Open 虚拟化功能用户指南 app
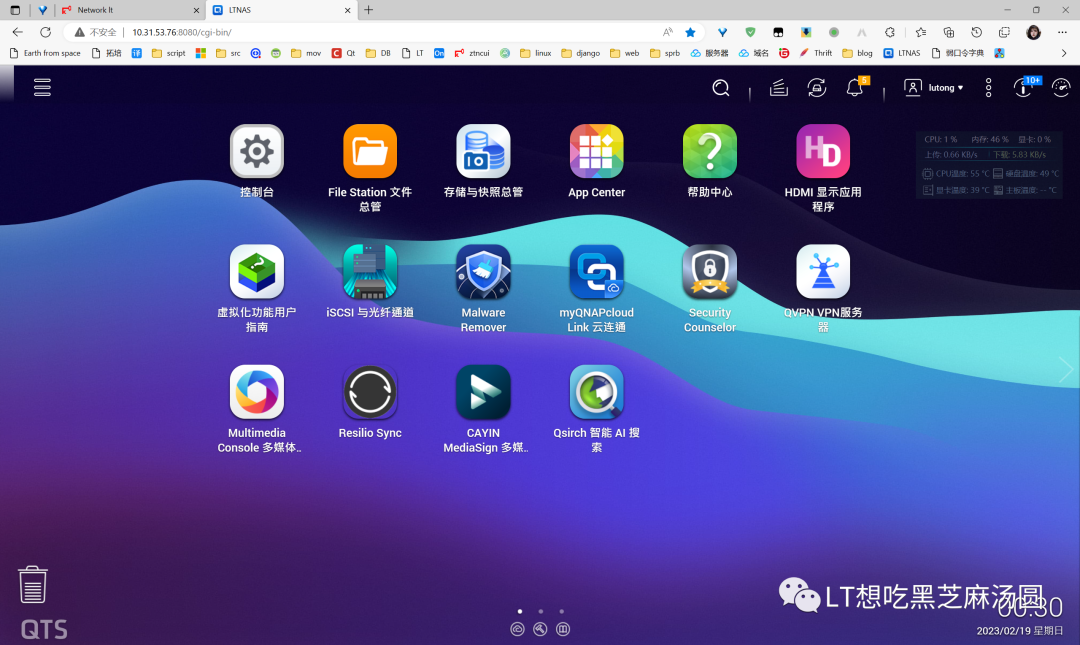This screenshot has height=645, width=1080. click(x=256, y=272)
